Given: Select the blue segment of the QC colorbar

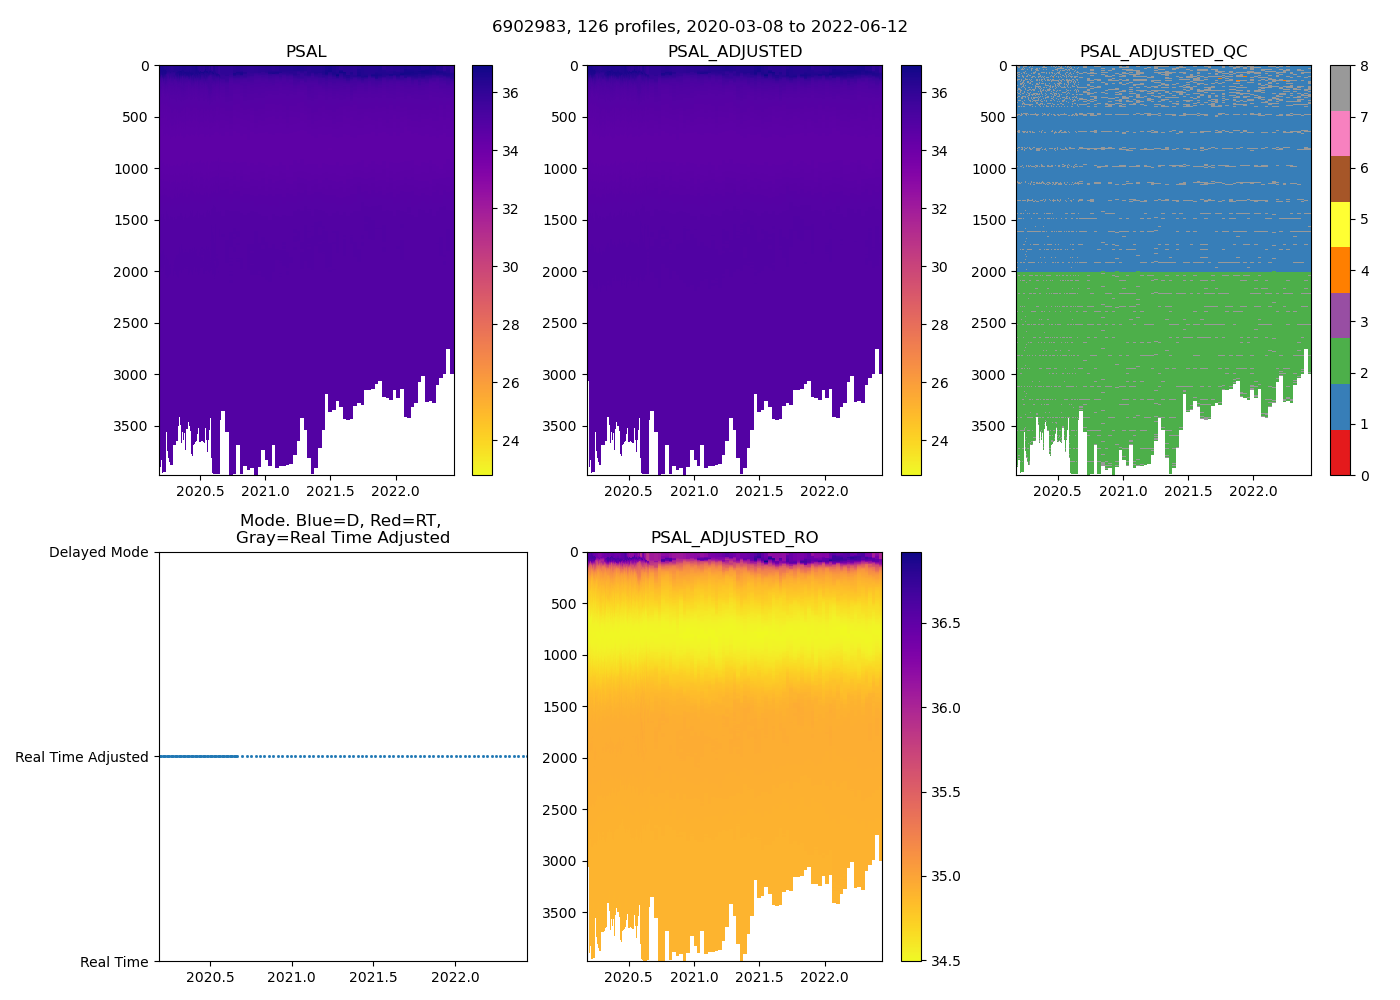Looking at the screenshot, I should [1340, 407].
